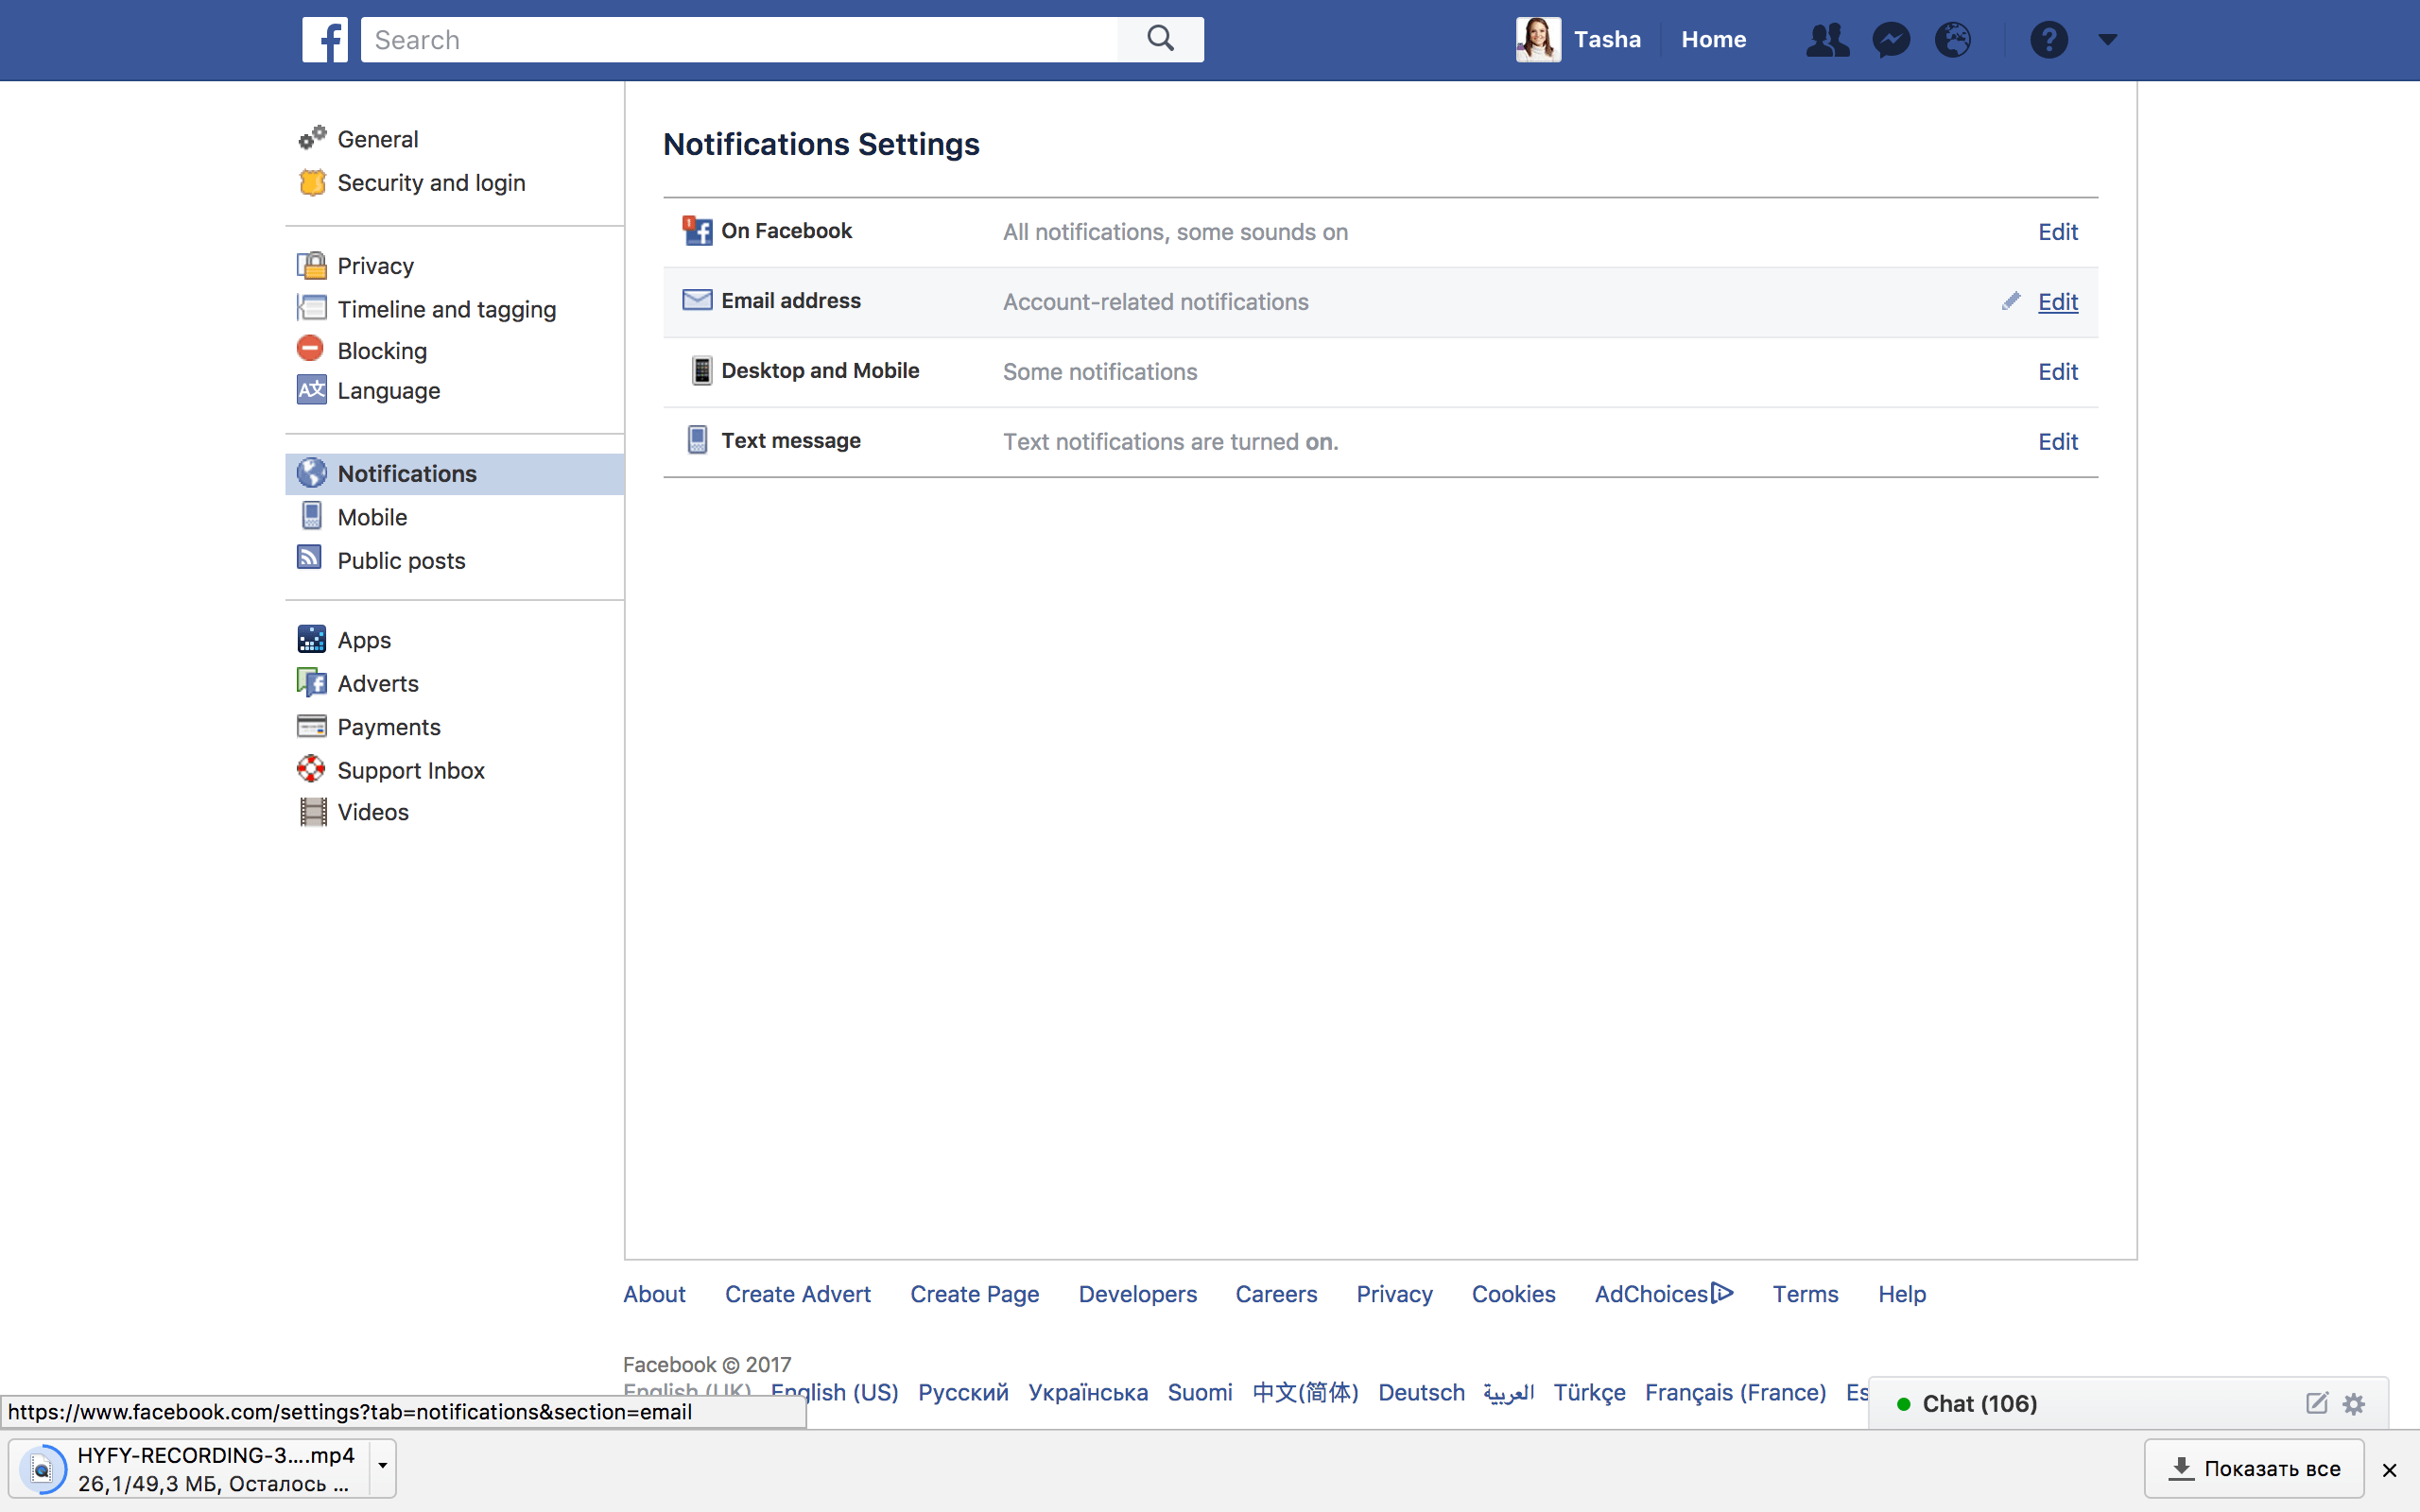Screen dimensions: 2420x1512
Task: Edit the Text message notification settings
Action: coord(2057,442)
